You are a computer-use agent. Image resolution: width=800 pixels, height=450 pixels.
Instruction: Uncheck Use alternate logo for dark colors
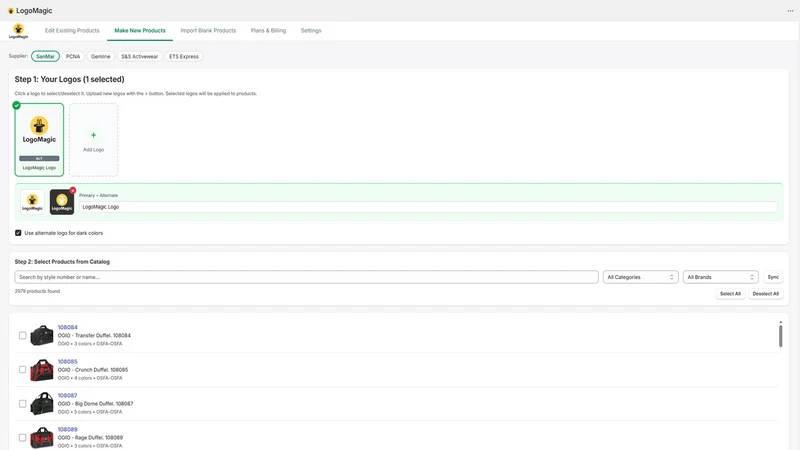tap(18, 233)
